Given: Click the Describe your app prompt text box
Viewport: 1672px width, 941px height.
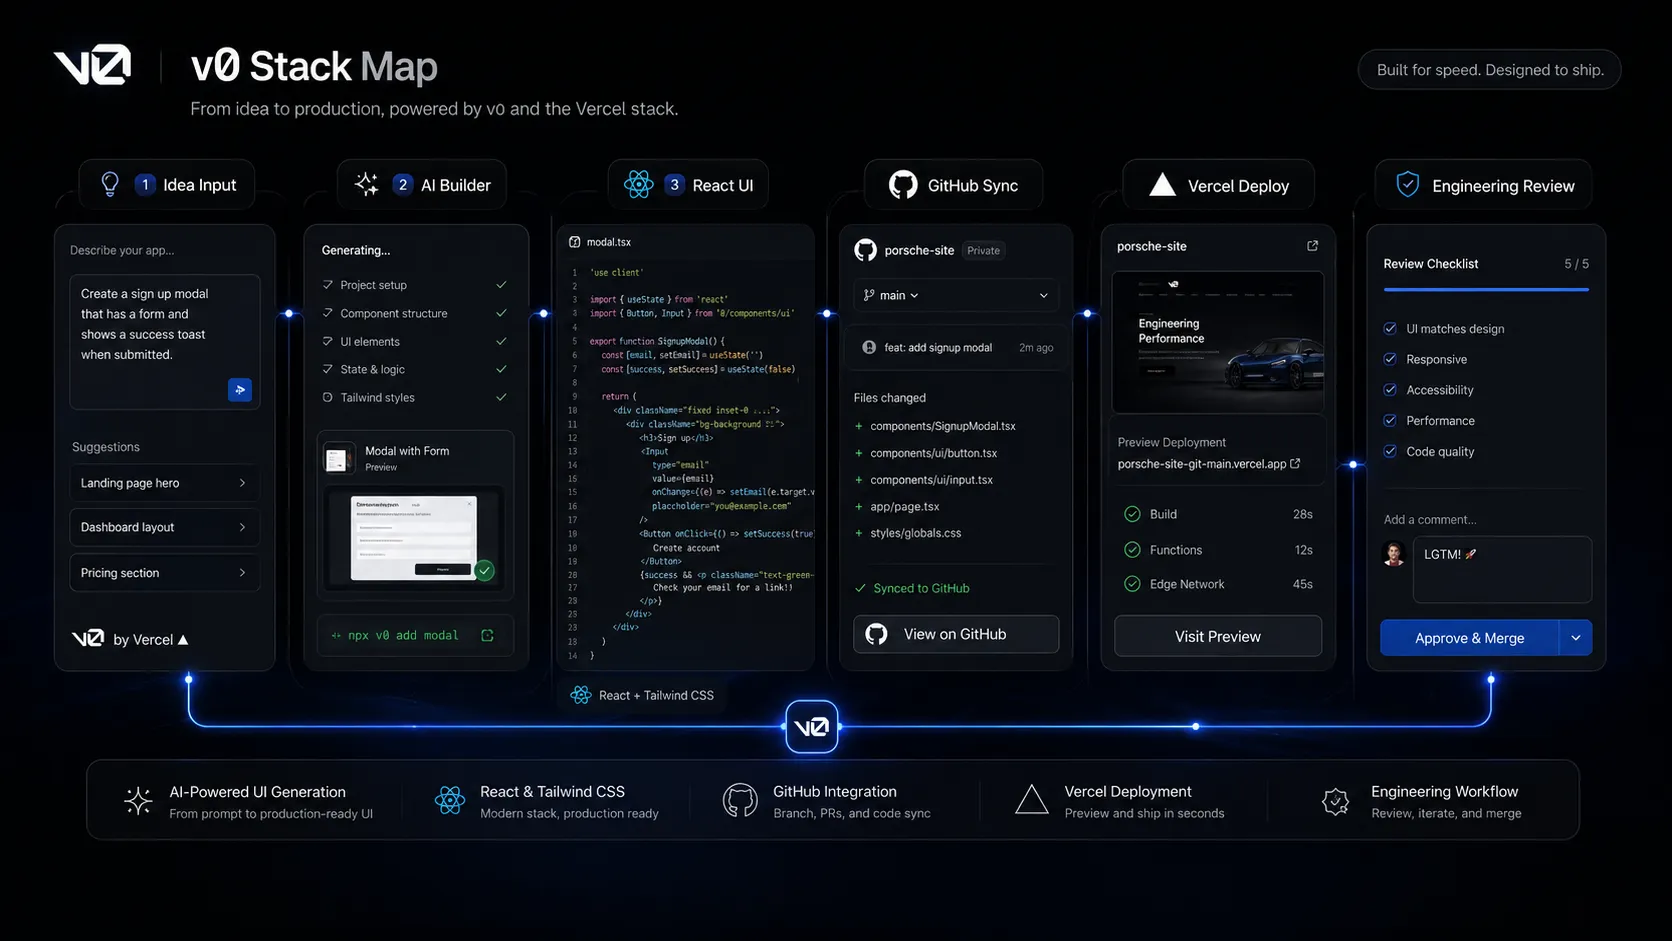Looking at the screenshot, I should point(165,342).
